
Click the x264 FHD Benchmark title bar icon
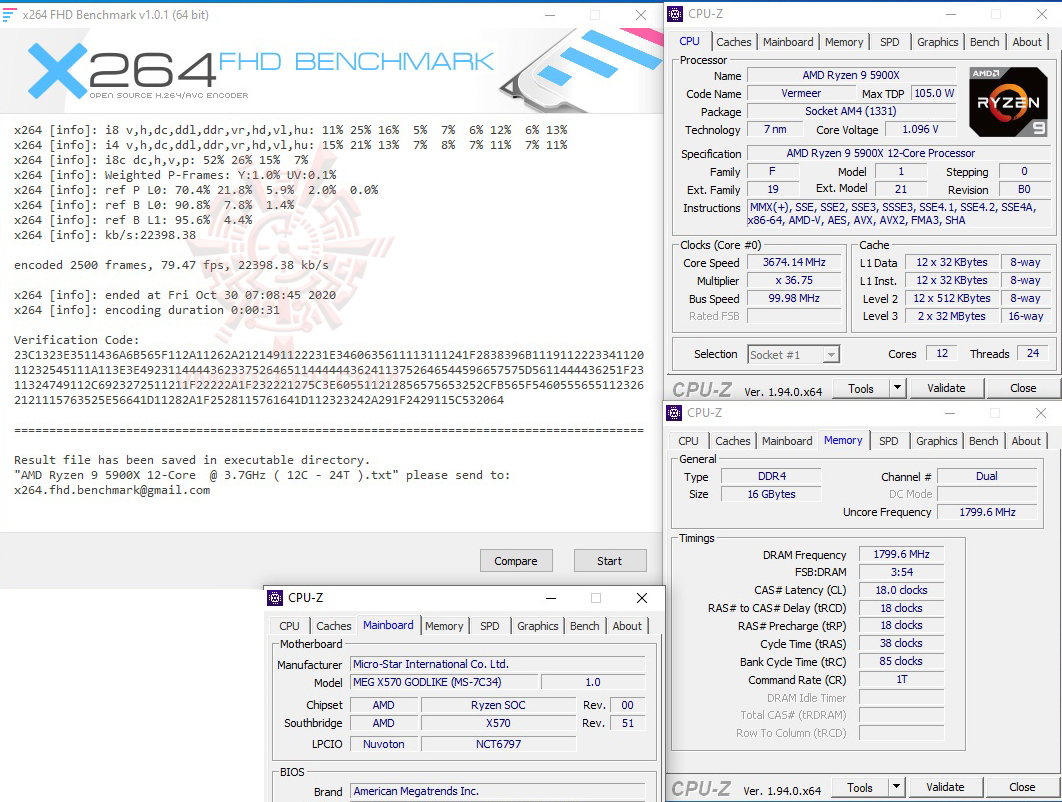9,15
